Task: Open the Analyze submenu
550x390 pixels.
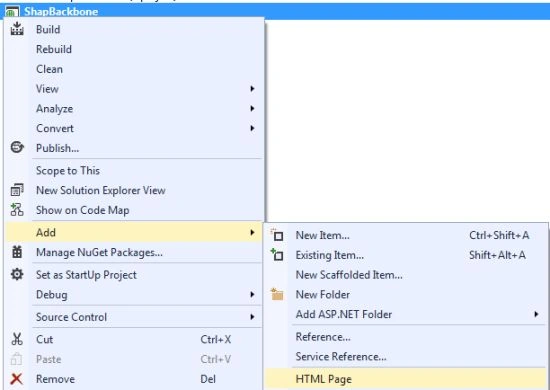Action: pyautogui.click(x=134, y=109)
